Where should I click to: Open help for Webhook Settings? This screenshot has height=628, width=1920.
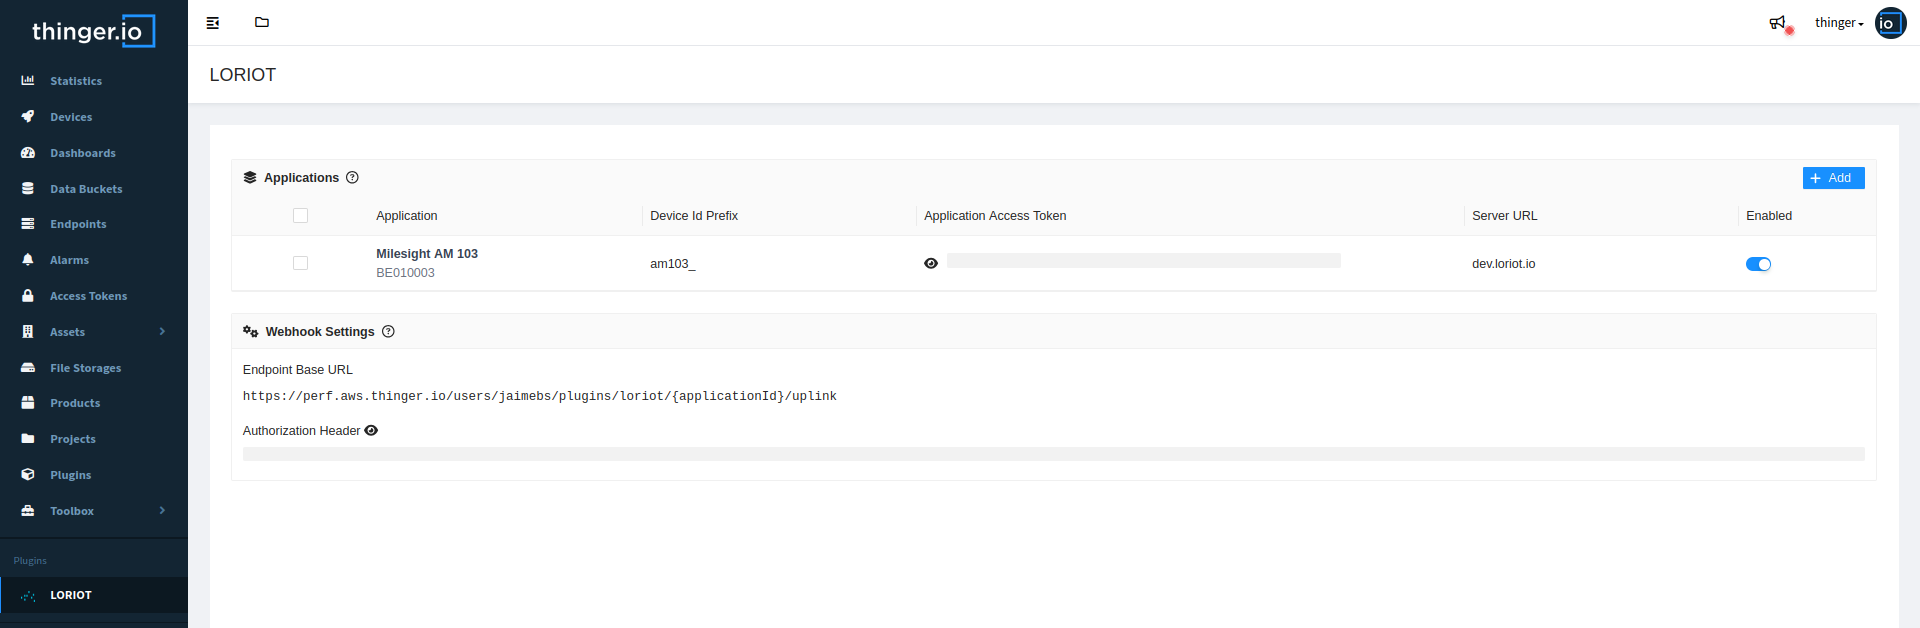(388, 332)
